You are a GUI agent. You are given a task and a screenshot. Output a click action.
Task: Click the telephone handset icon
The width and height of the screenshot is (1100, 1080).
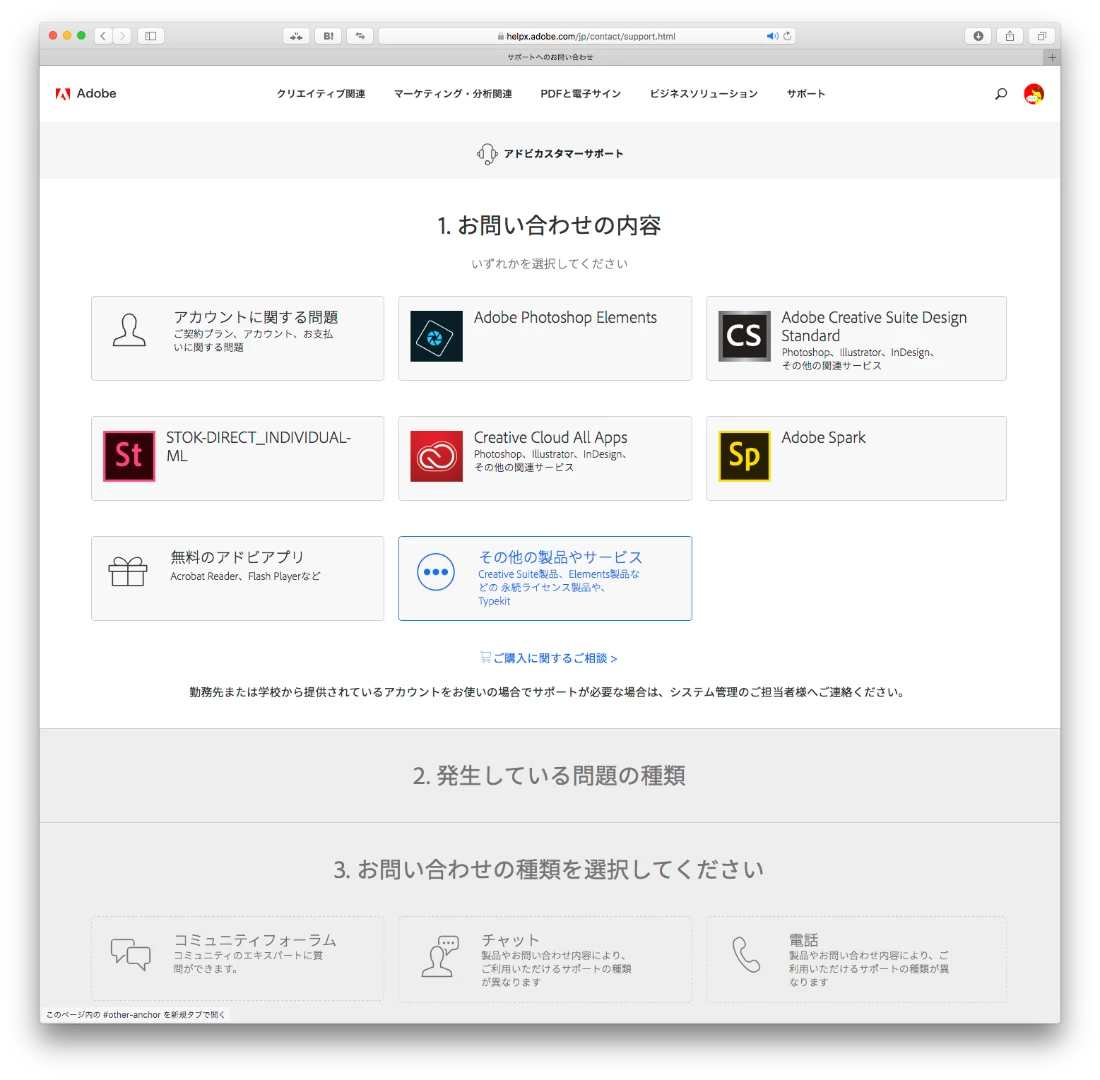coord(746,954)
